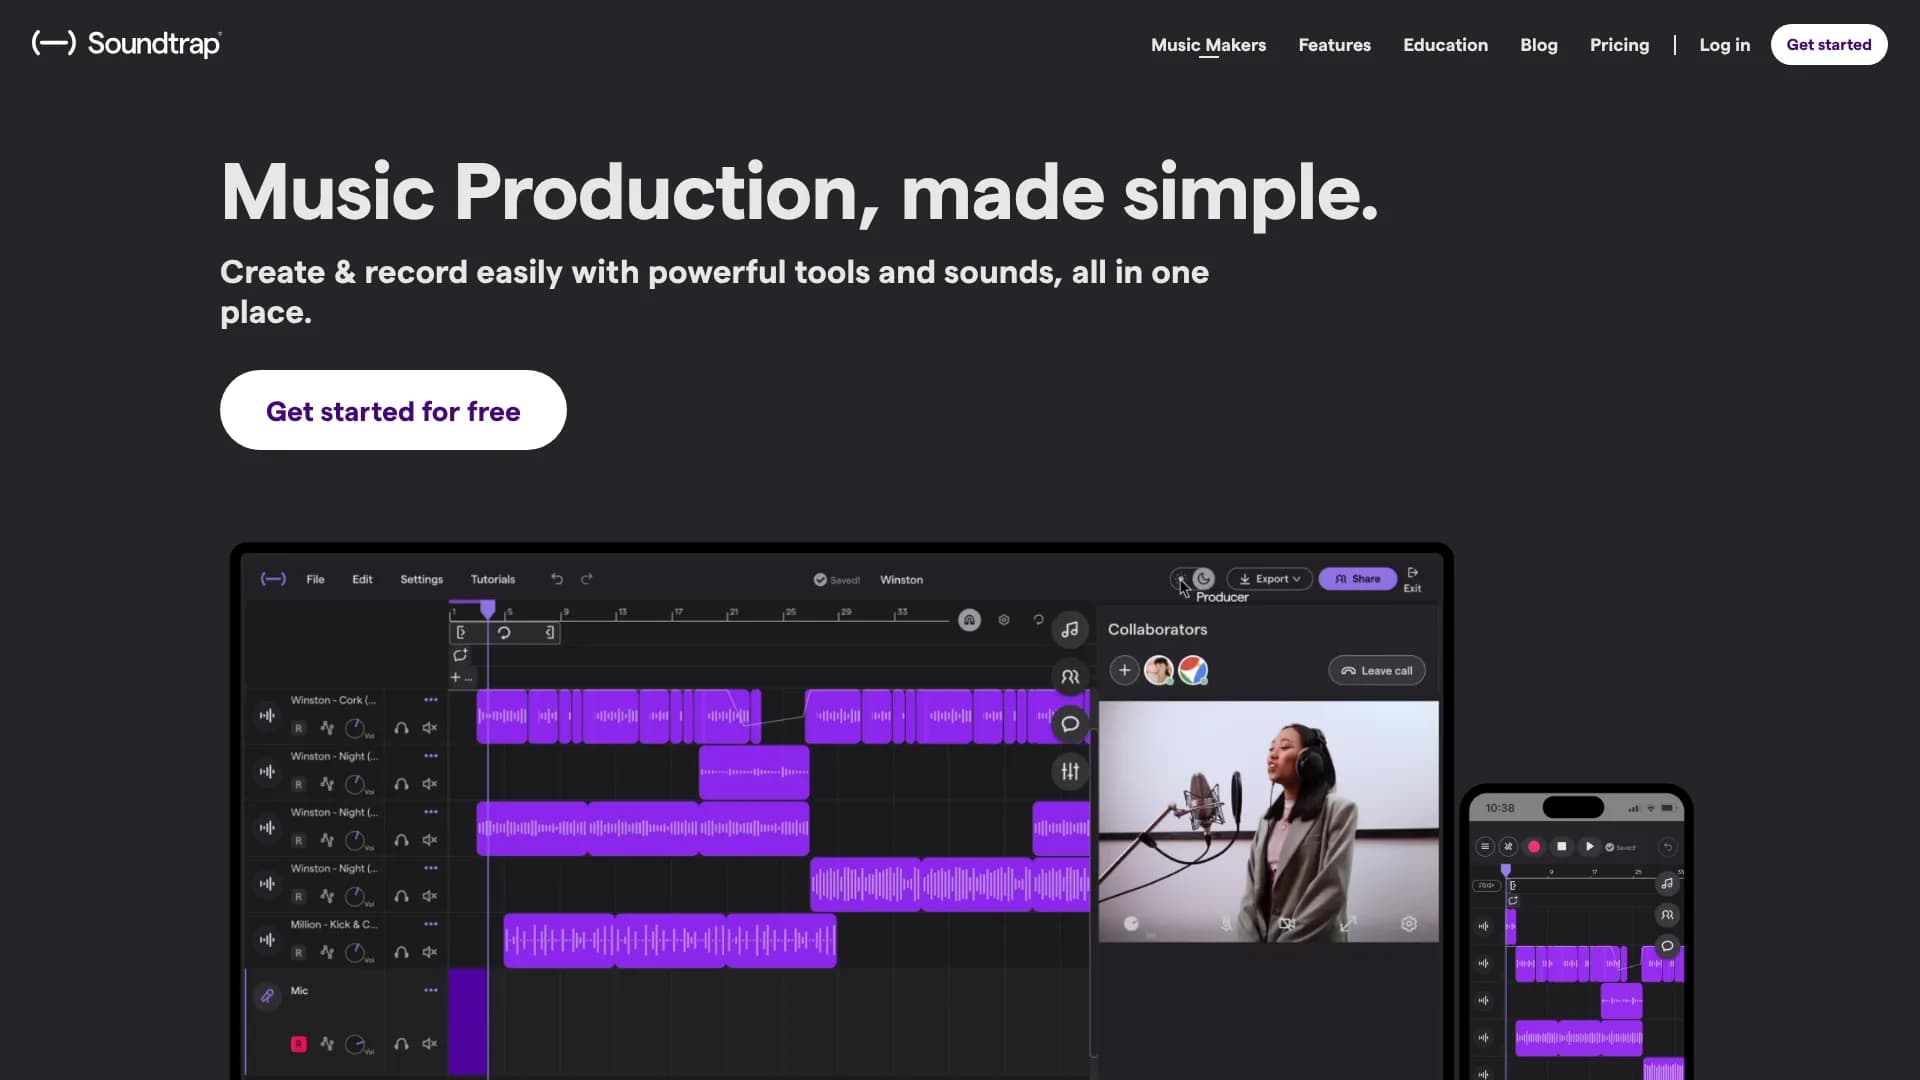Screen dimensions: 1920x1080
Task: Open three-dots menu of Winston - Cork track
Action: pyautogui.click(x=431, y=700)
